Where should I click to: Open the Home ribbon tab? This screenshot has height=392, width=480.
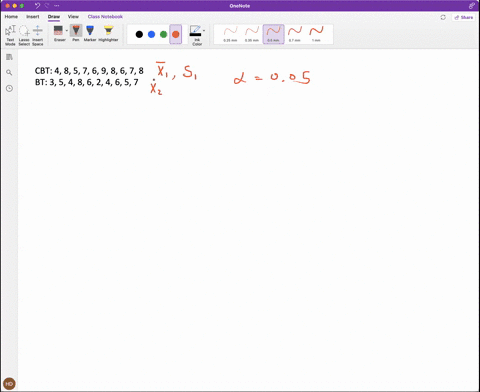click(x=11, y=16)
